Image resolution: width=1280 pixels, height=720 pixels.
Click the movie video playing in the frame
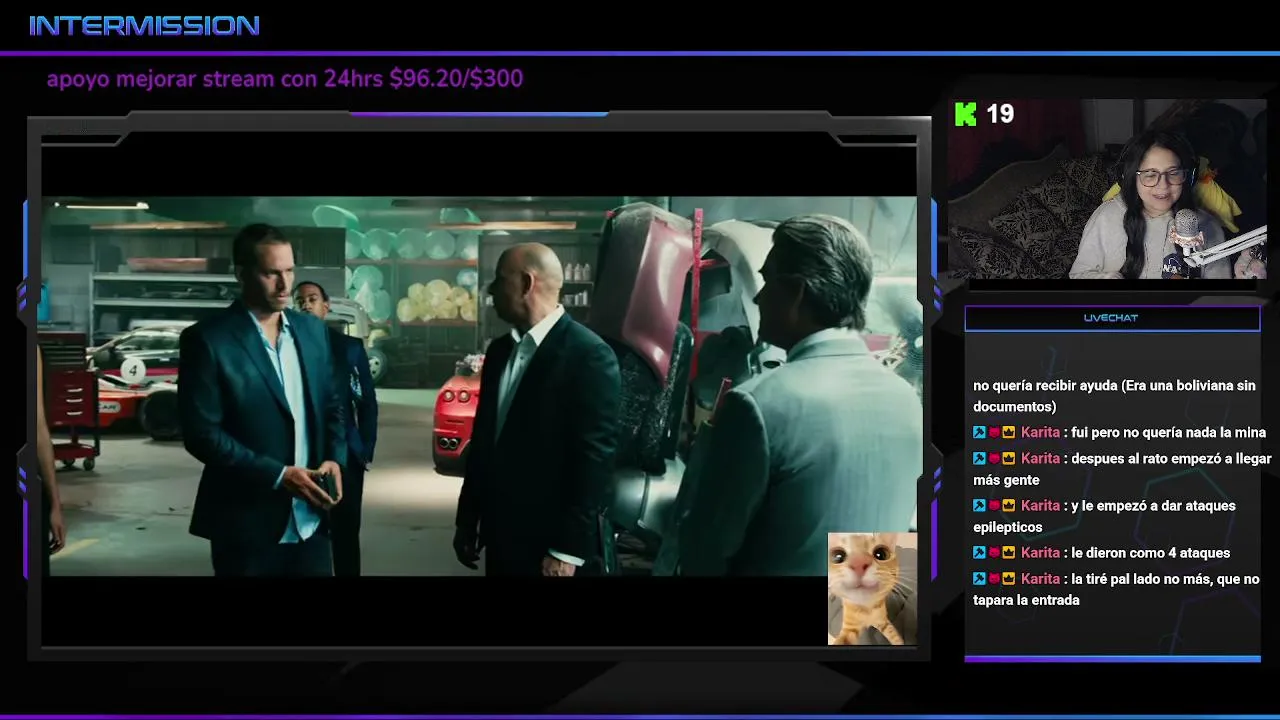click(x=478, y=386)
